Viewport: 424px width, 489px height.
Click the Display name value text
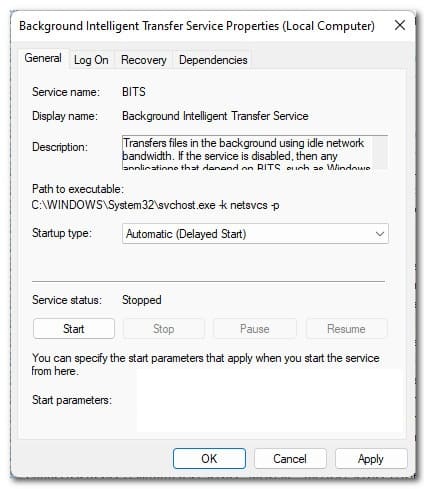click(x=215, y=116)
